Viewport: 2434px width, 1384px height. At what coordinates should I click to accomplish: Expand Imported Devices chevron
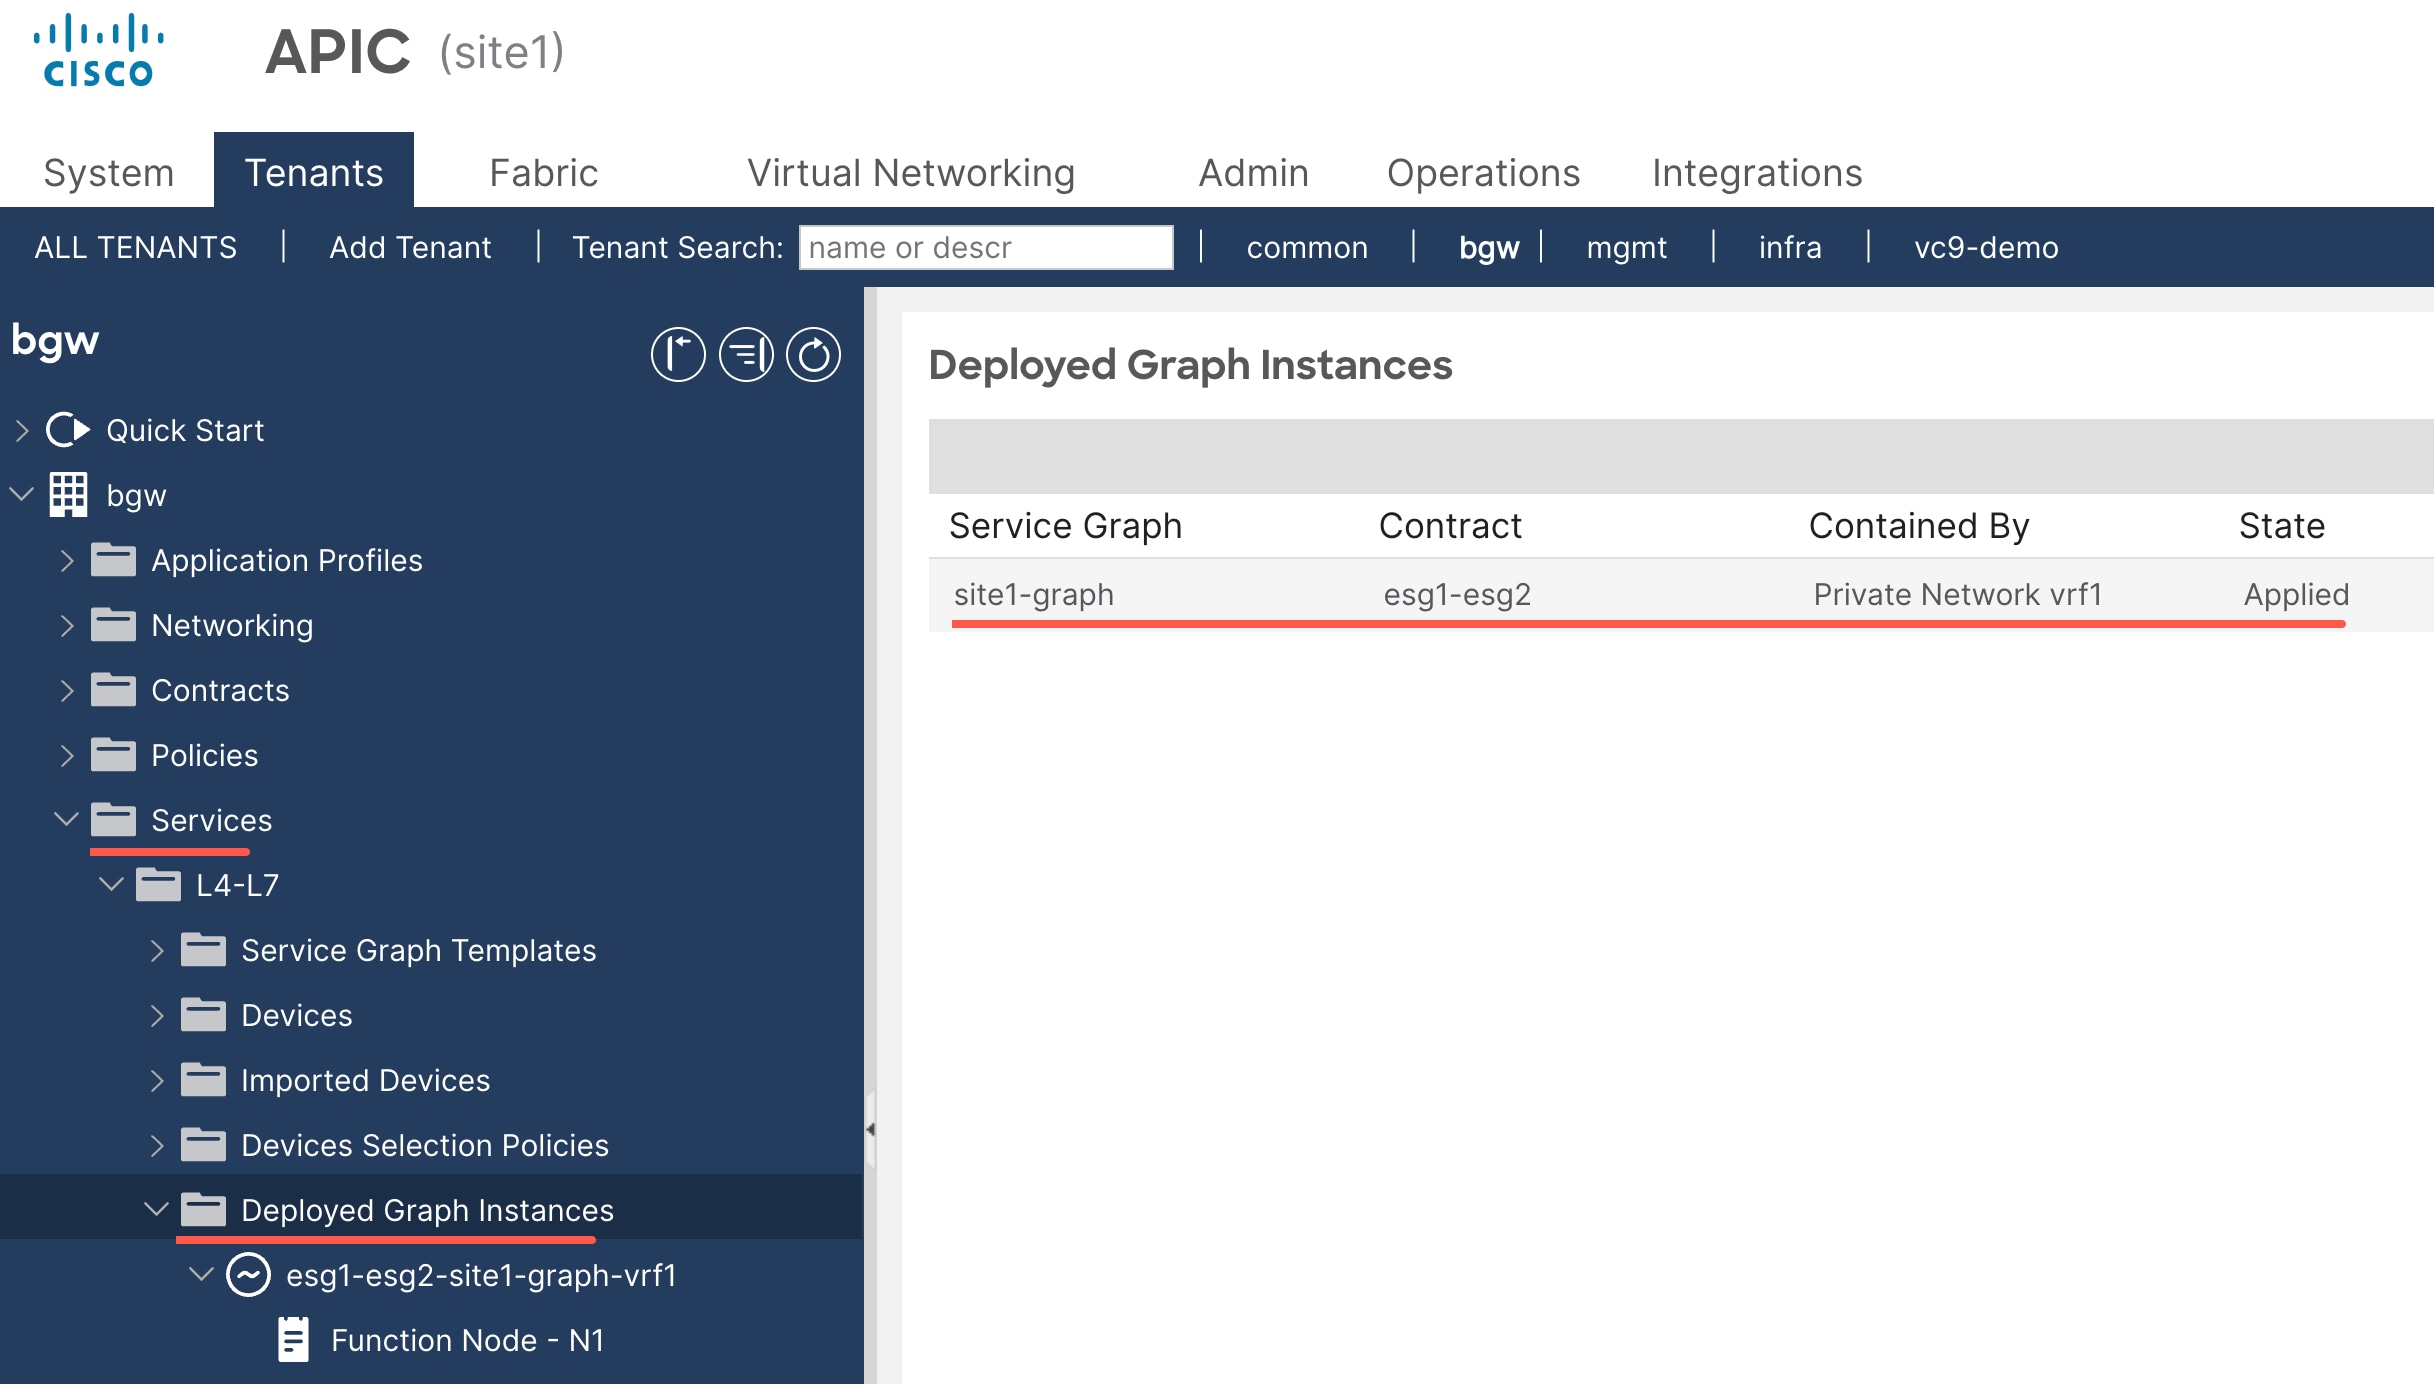click(157, 1080)
